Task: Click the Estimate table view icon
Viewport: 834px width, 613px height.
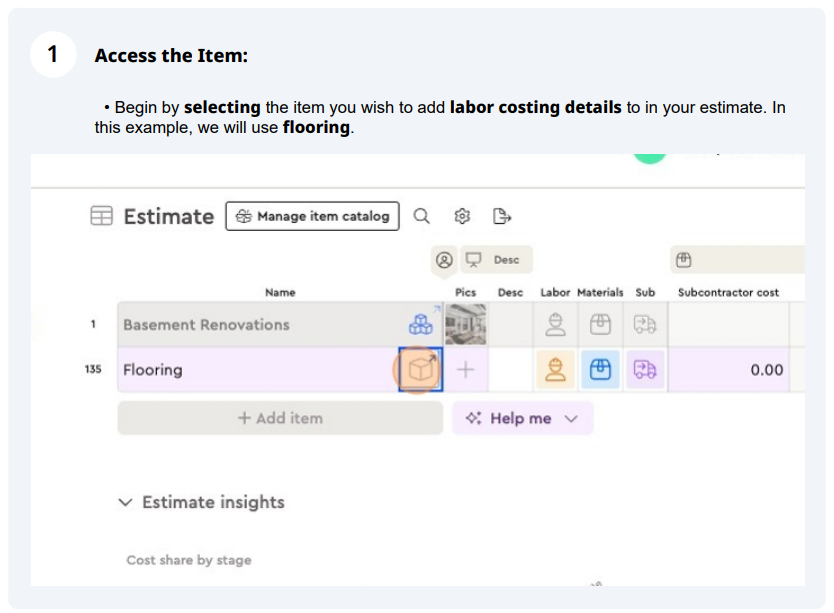Action: 102,216
